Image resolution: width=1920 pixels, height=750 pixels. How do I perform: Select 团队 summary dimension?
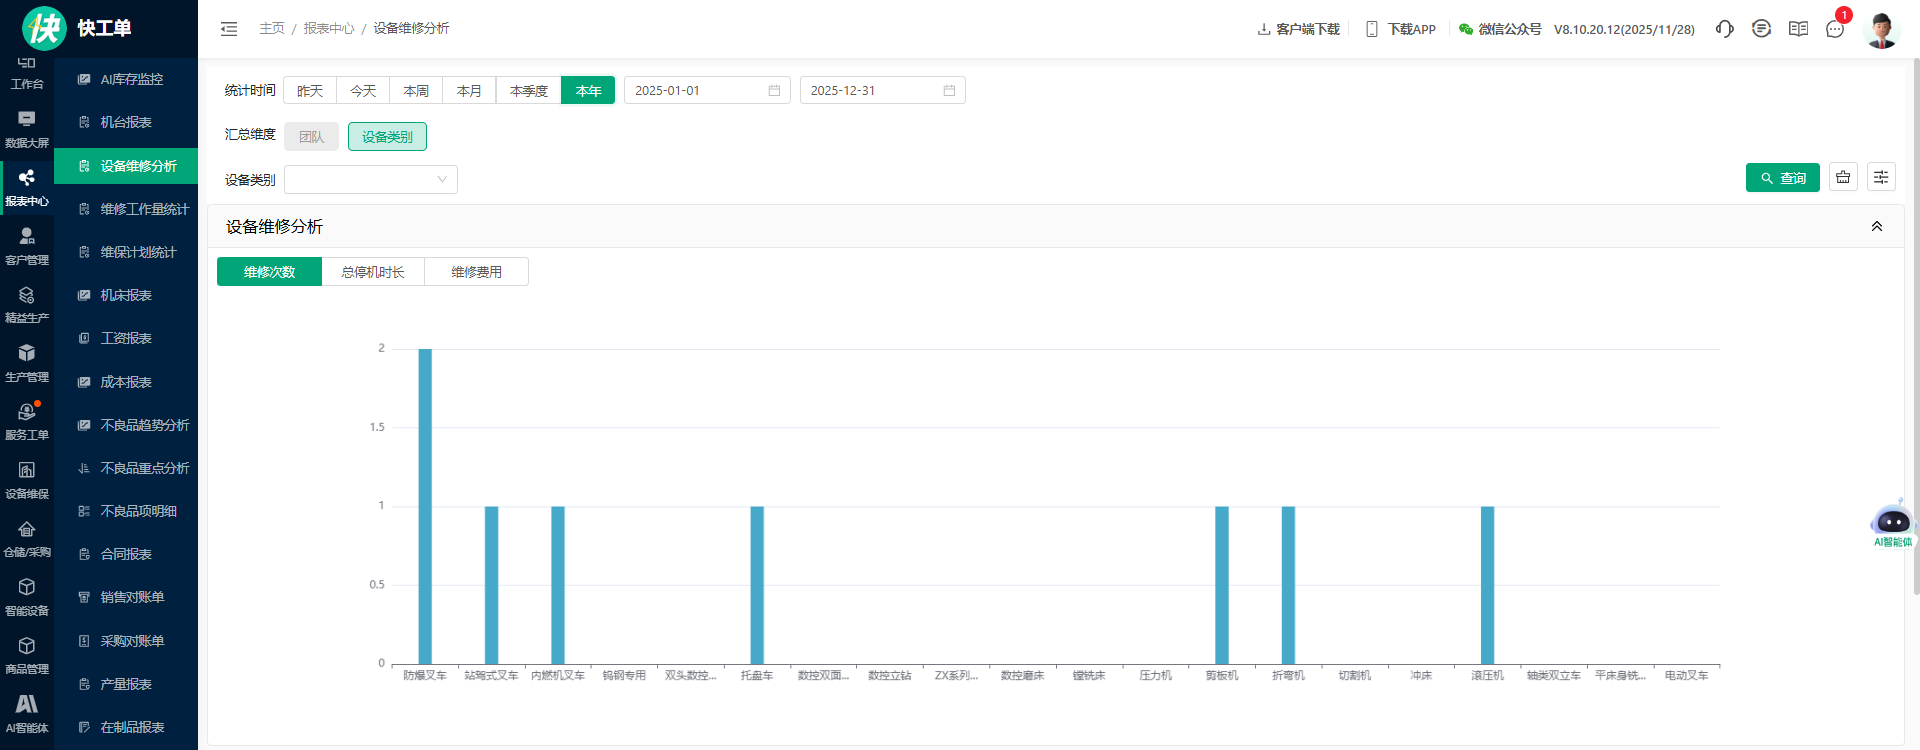click(x=311, y=137)
